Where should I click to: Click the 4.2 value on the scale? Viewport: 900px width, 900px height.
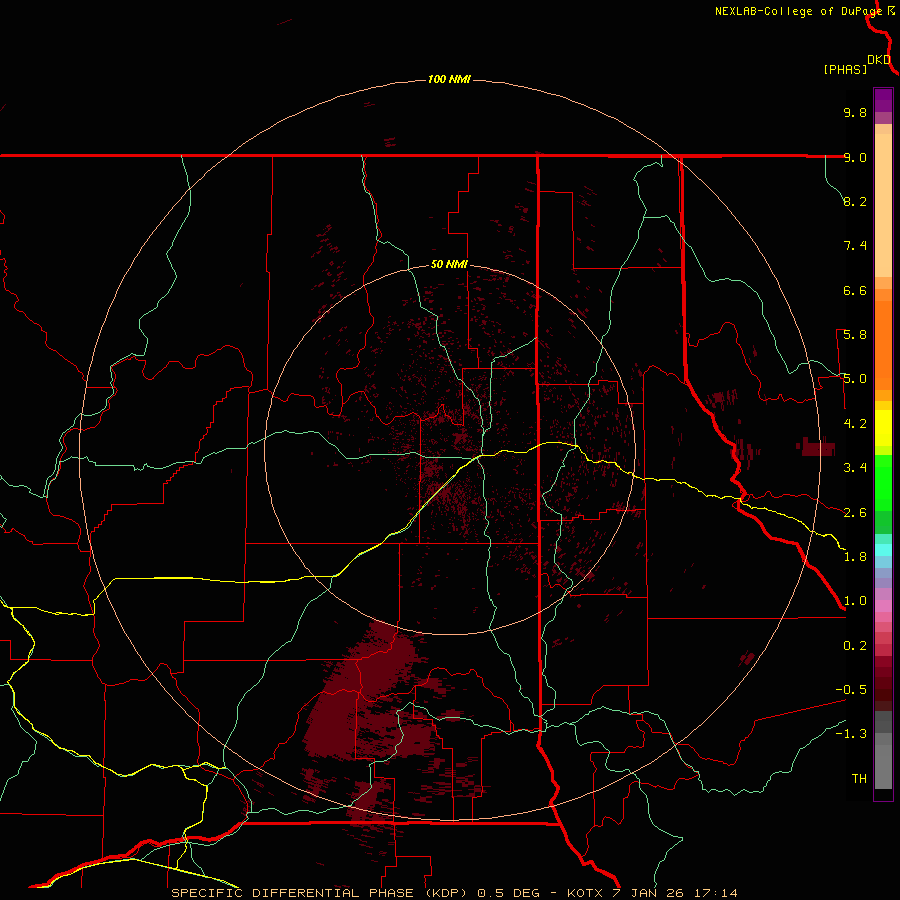[x=855, y=424]
